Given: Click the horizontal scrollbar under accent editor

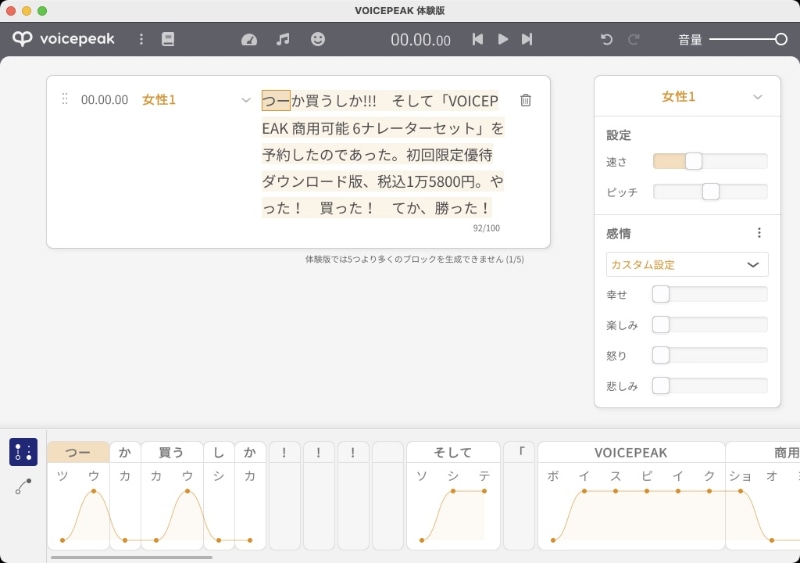Looking at the screenshot, I should 132,557.
